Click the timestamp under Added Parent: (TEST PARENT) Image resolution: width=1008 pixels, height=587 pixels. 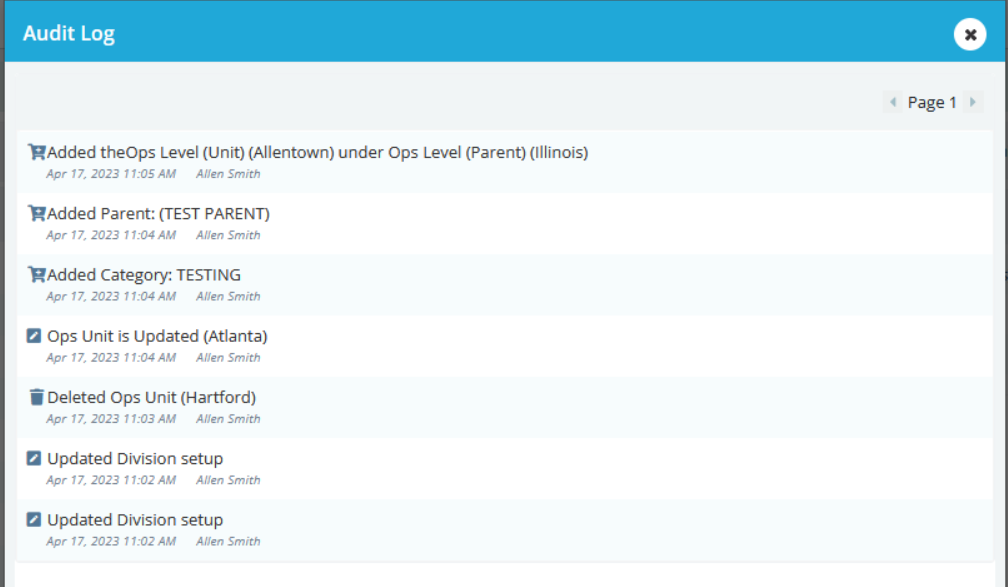(111, 235)
